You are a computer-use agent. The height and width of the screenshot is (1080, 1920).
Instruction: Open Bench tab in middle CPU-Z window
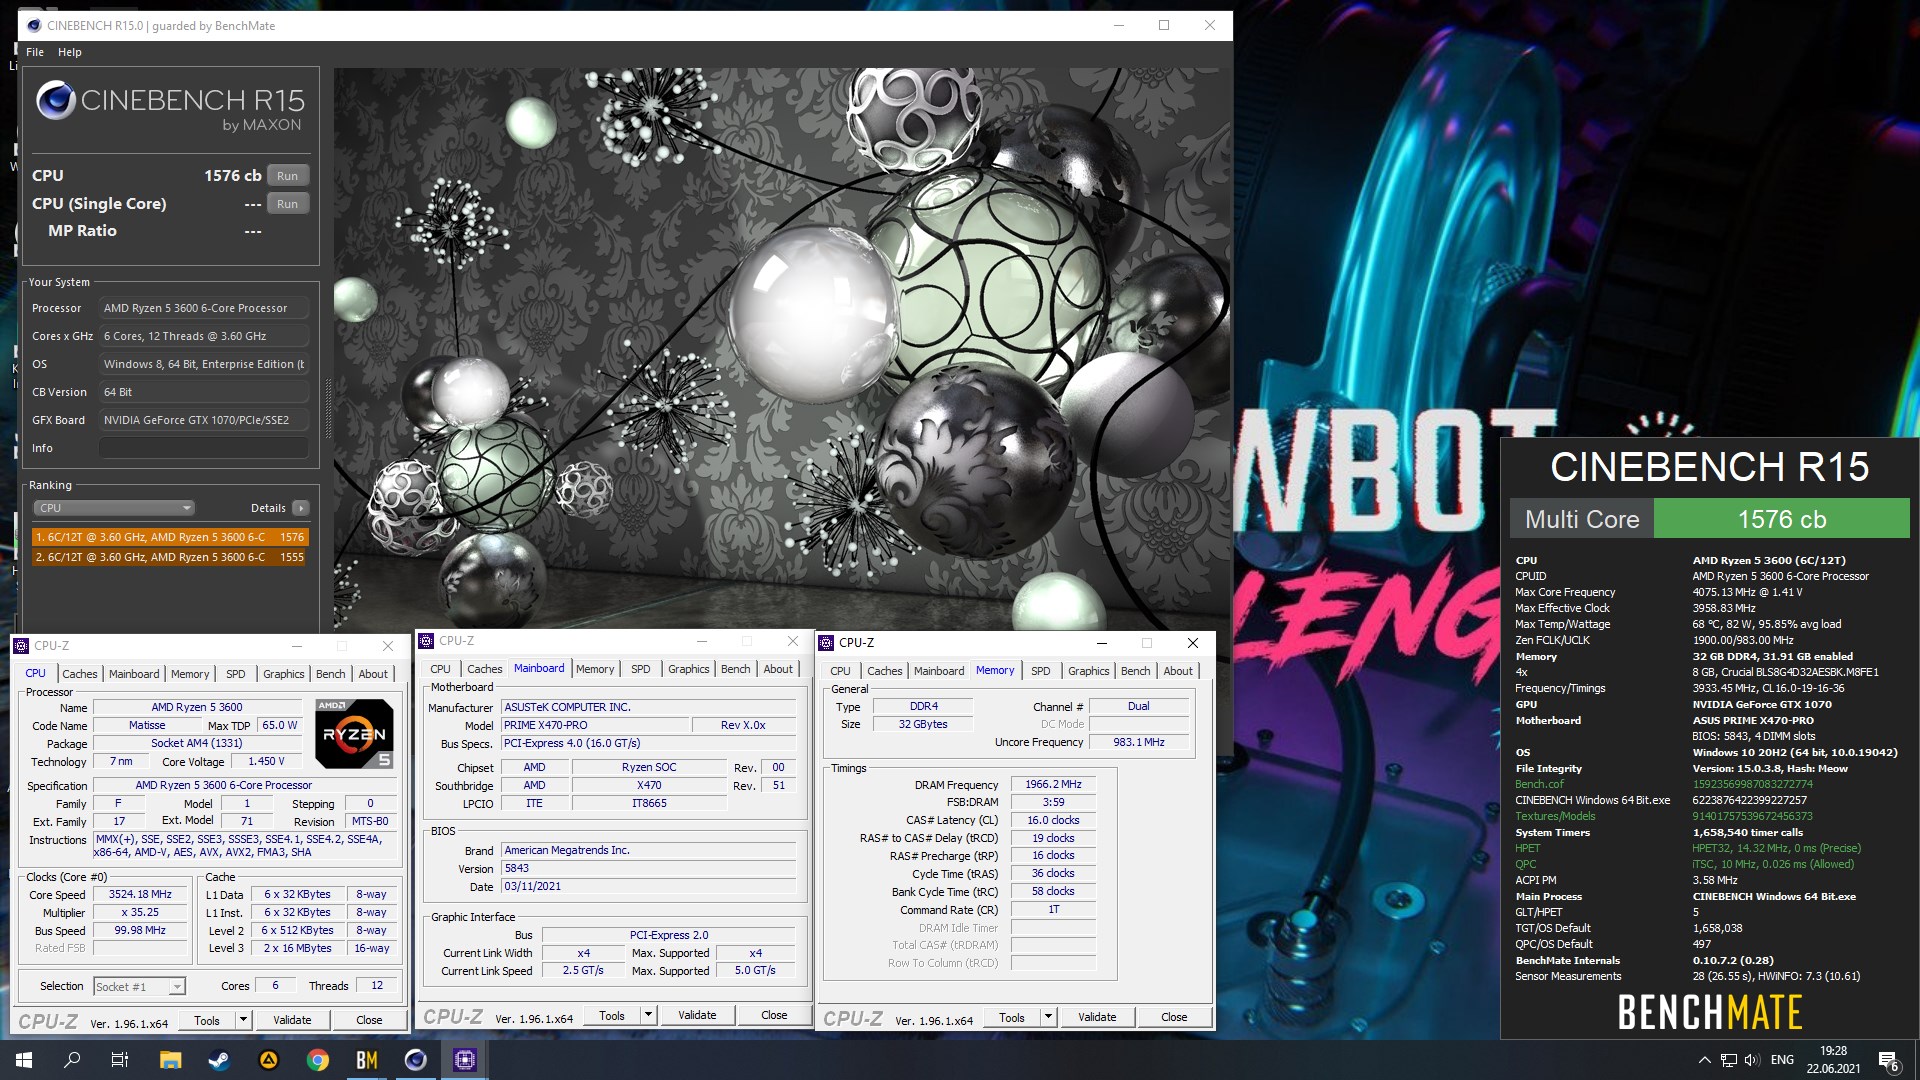coord(736,669)
